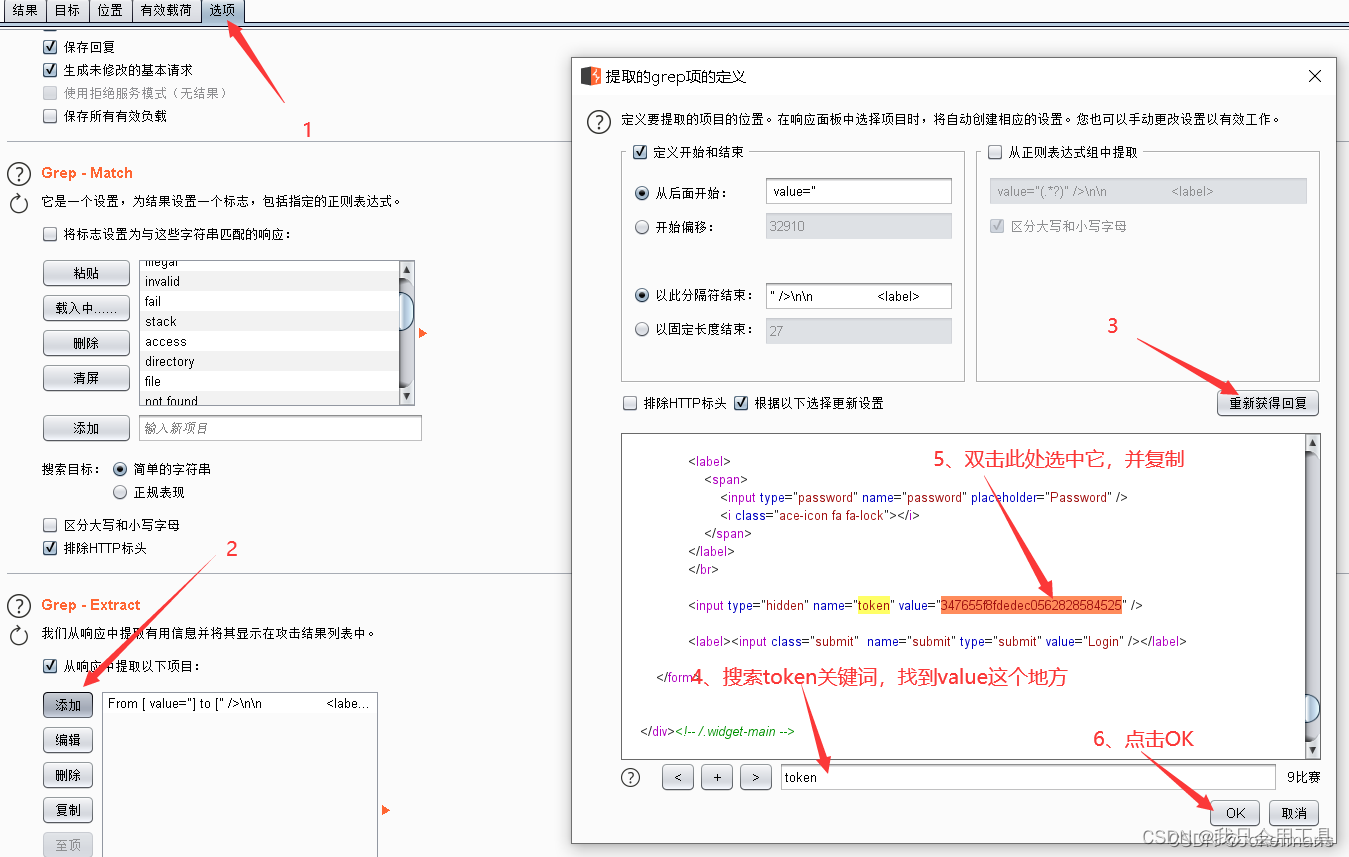This screenshot has width=1349, height=857.
Task: Click 清屏 button
Action: pyautogui.click(x=86, y=378)
